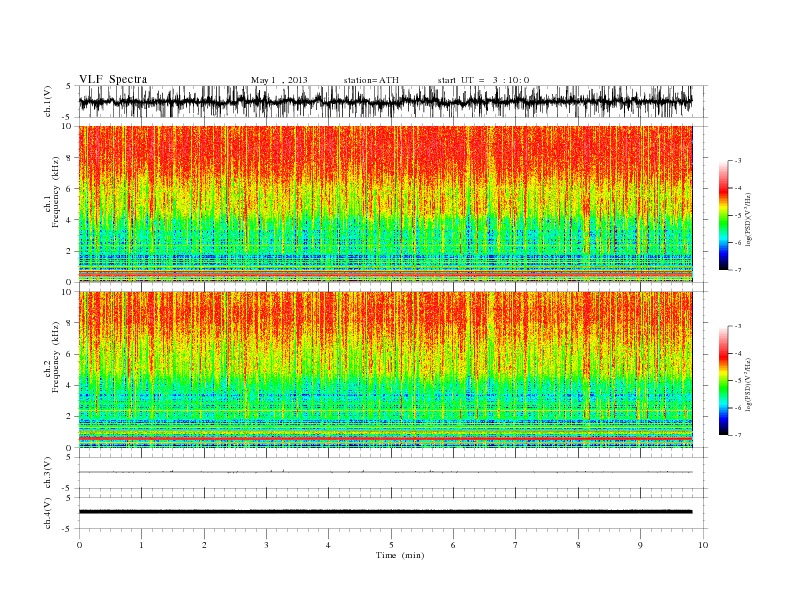792x612 pixels.
Task: Click the ch.1 "Frequency (kHz)" axis label
Action: tap(56, 192)
